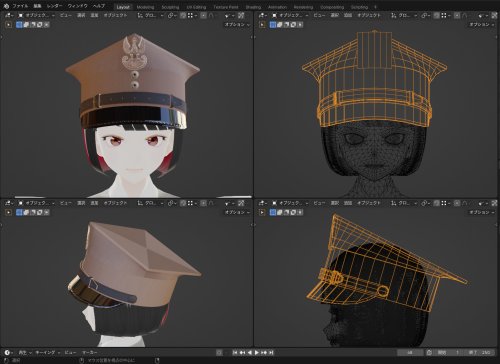Open the ファイル menu
This screenshot has height=364, width=500.
(x=20, y=6)
